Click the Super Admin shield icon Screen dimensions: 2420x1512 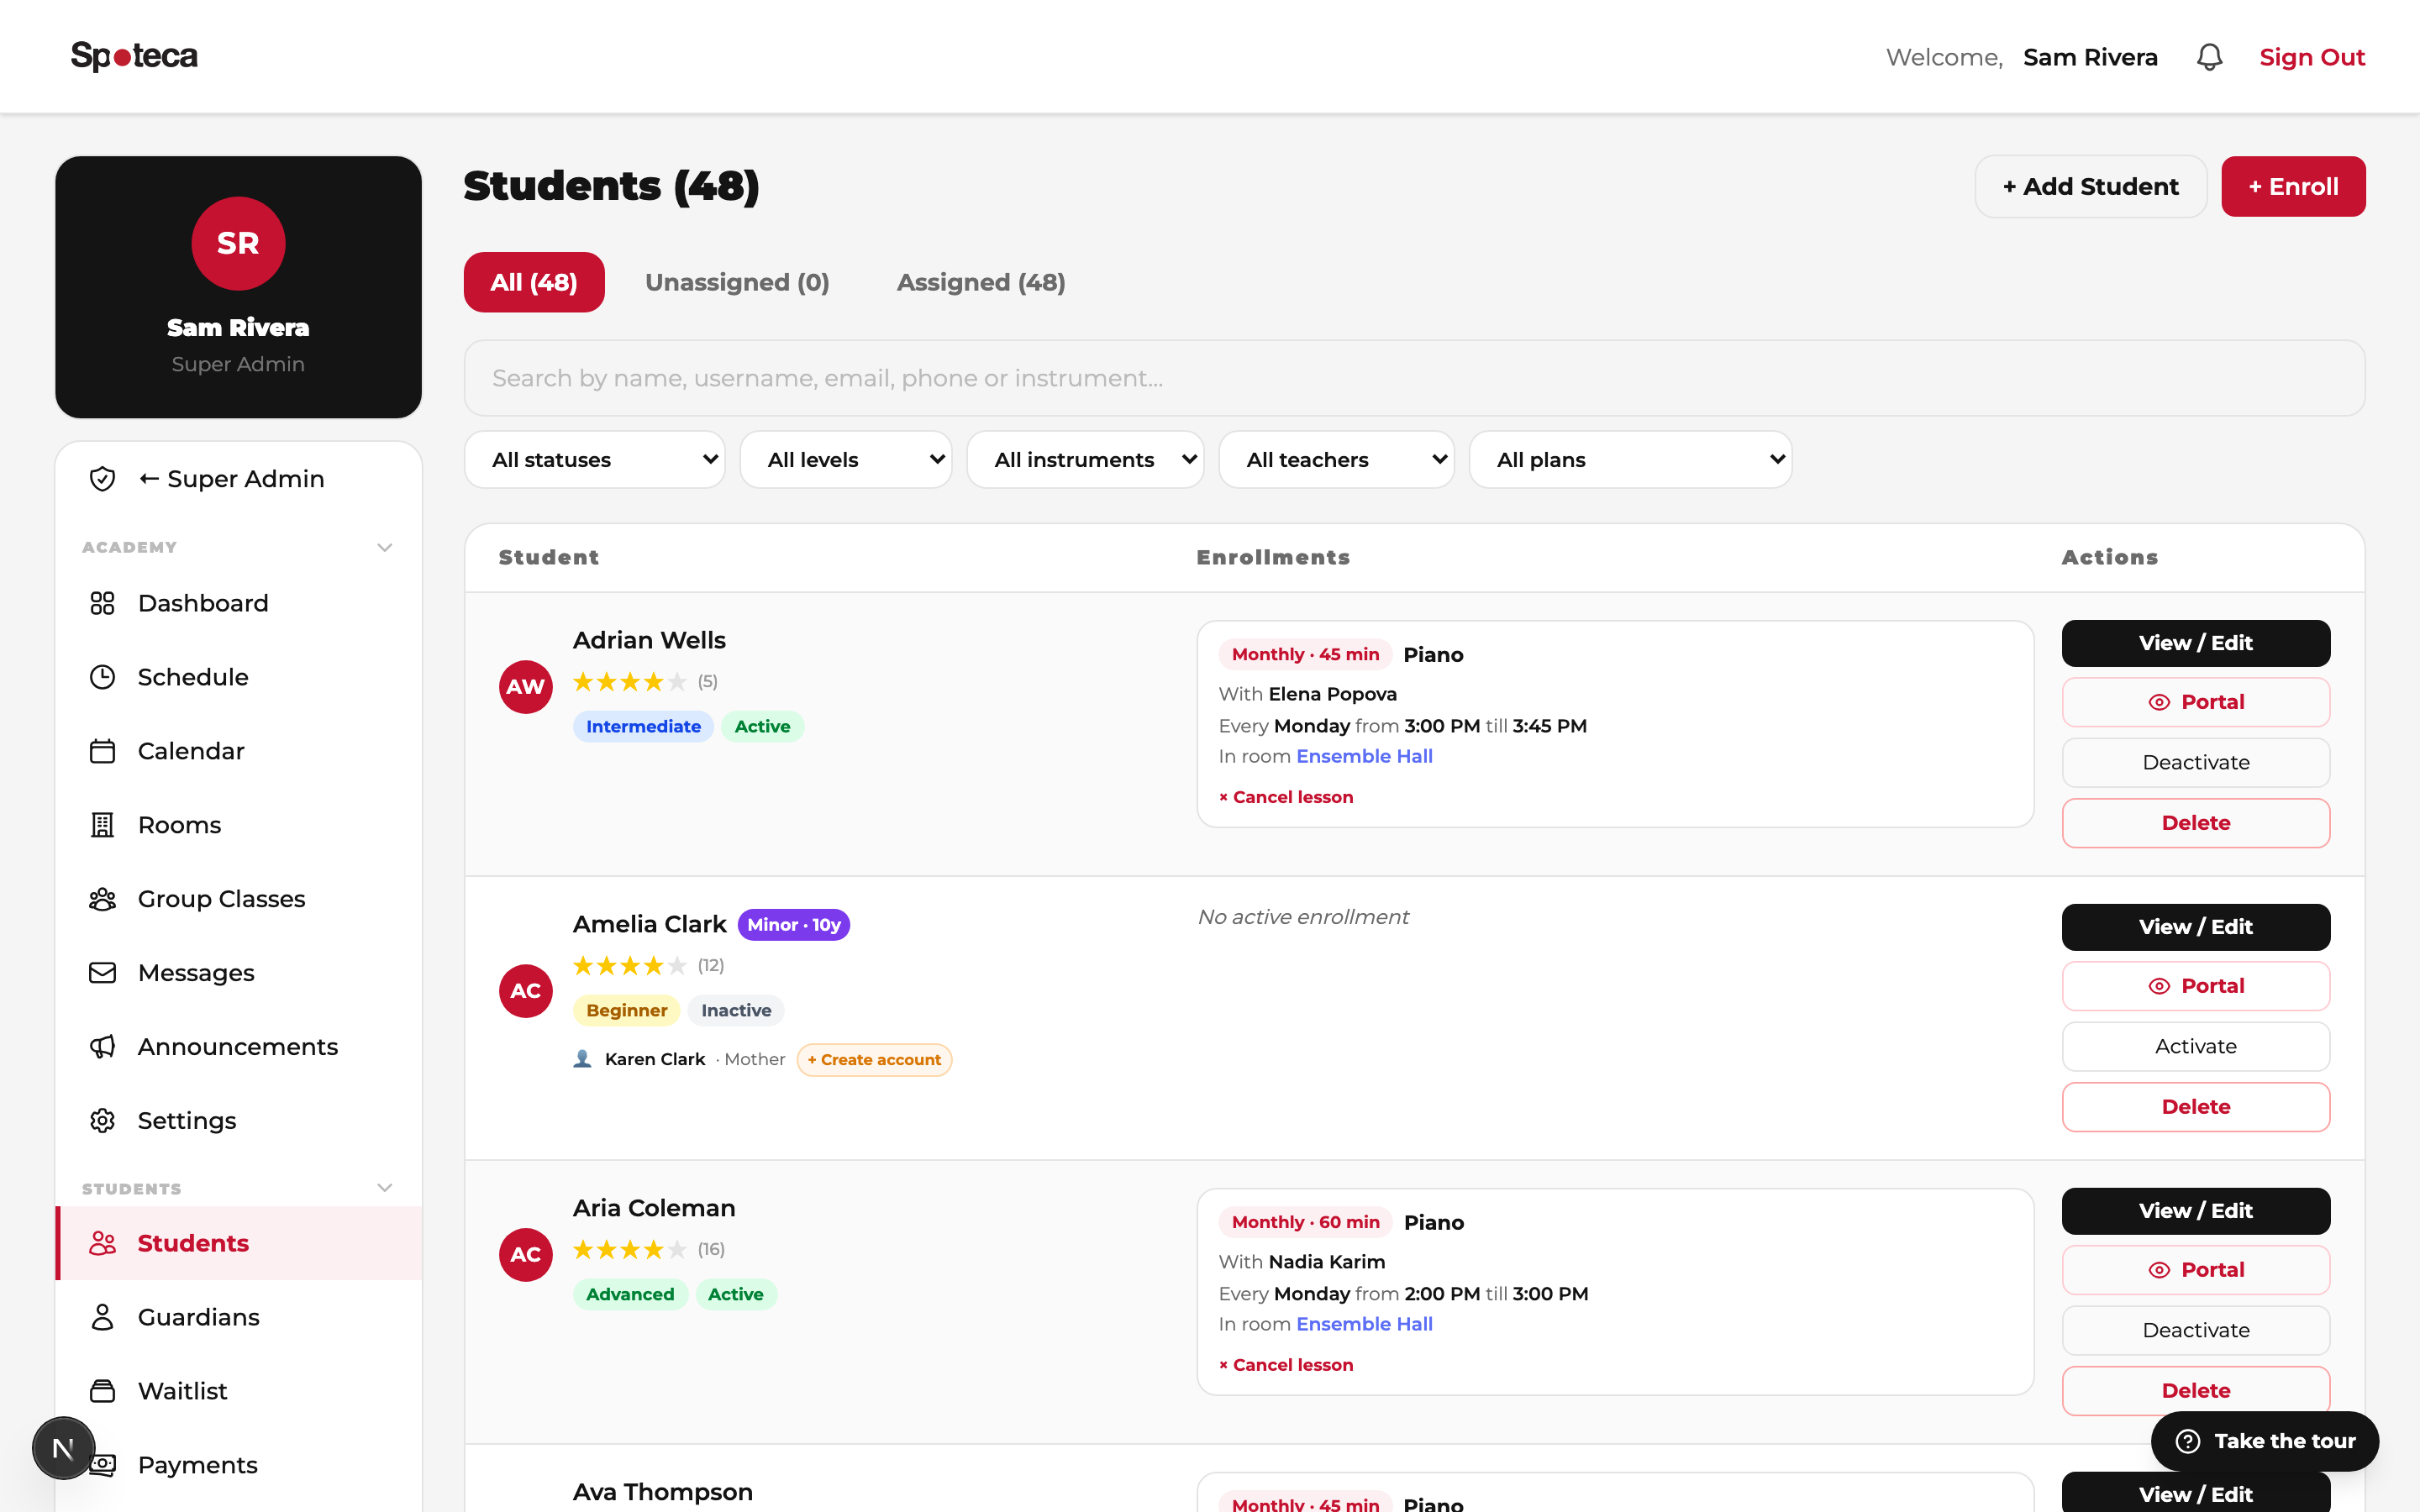tap(102, 479)
